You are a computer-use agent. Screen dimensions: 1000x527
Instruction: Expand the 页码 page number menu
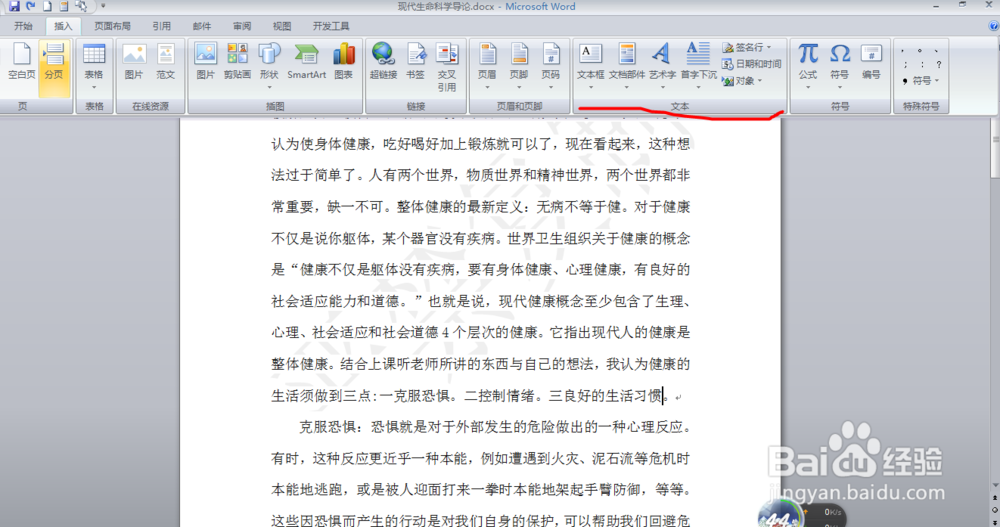pos(551,66)
